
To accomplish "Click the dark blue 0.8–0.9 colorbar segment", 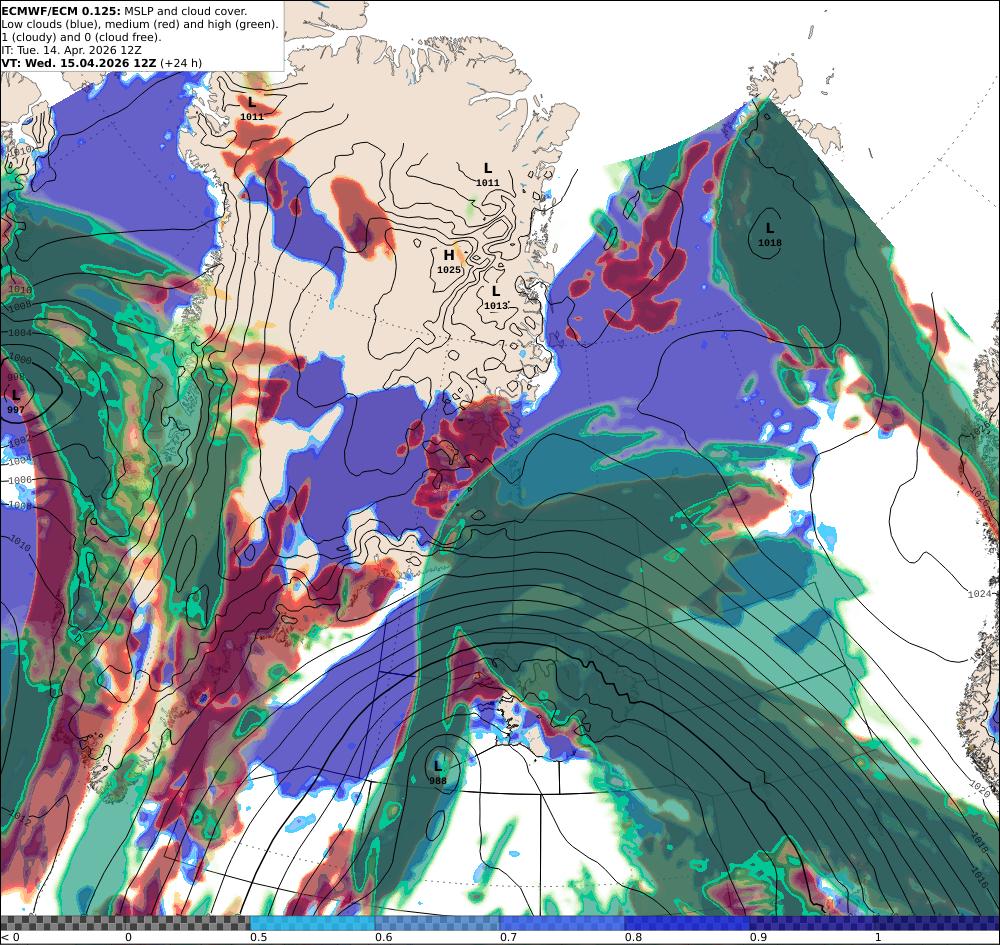I will tap(688, 923).
